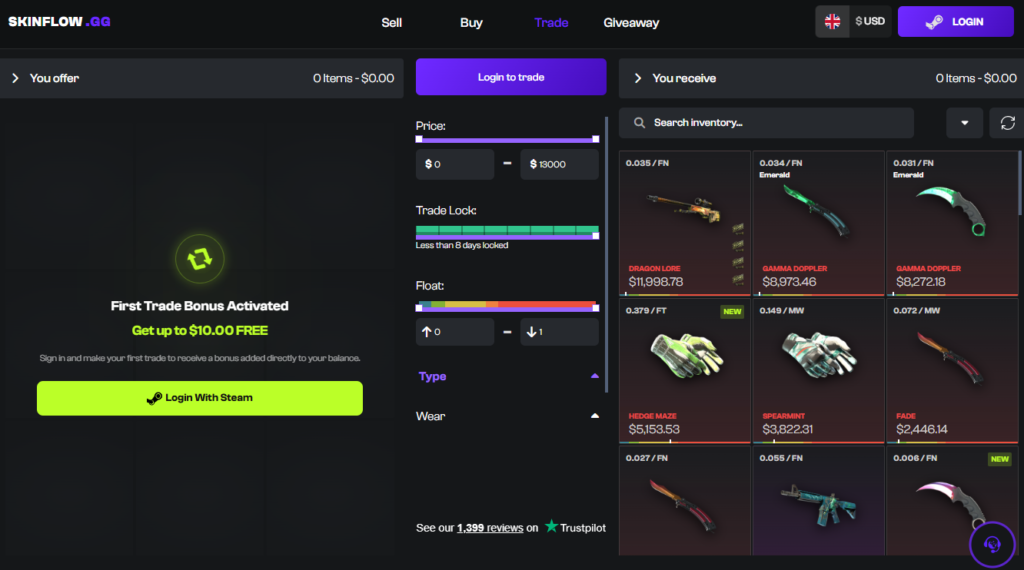Click the search magnifier icon

[x=639, y=123]
